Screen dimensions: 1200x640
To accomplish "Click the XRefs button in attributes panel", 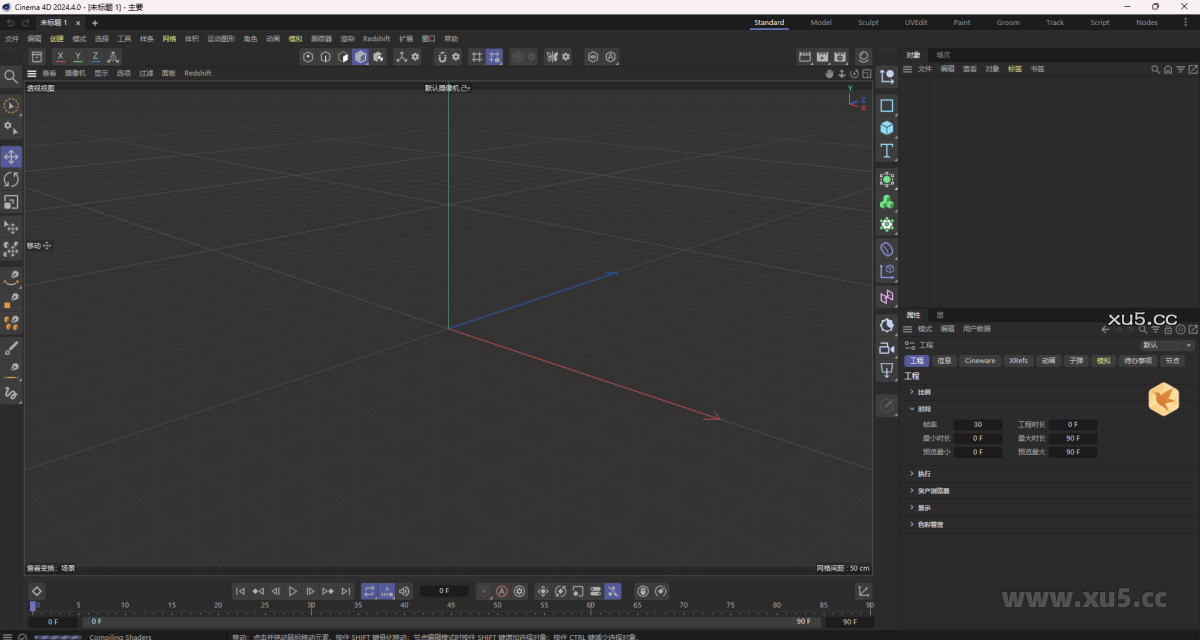I will [1017, 360].
